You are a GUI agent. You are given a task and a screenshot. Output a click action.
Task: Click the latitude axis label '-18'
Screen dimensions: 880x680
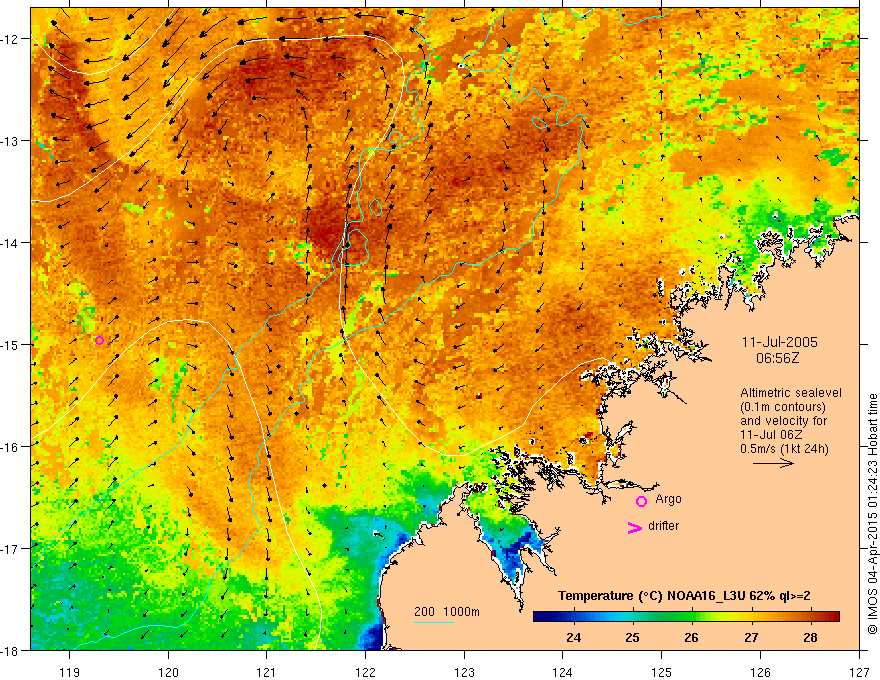coord(10,650)
